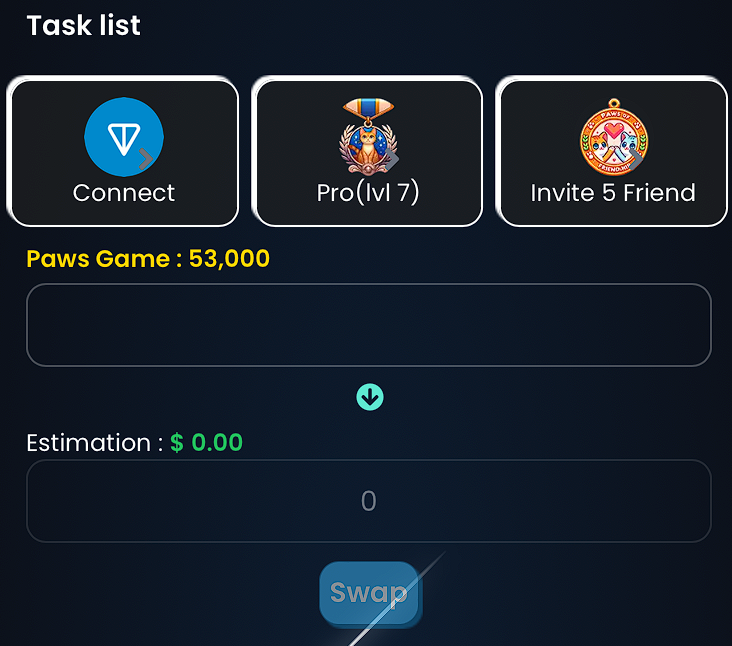Click the green $ 0.00 estimation value
Screen dimensions: 732x646
coord(206,442)
